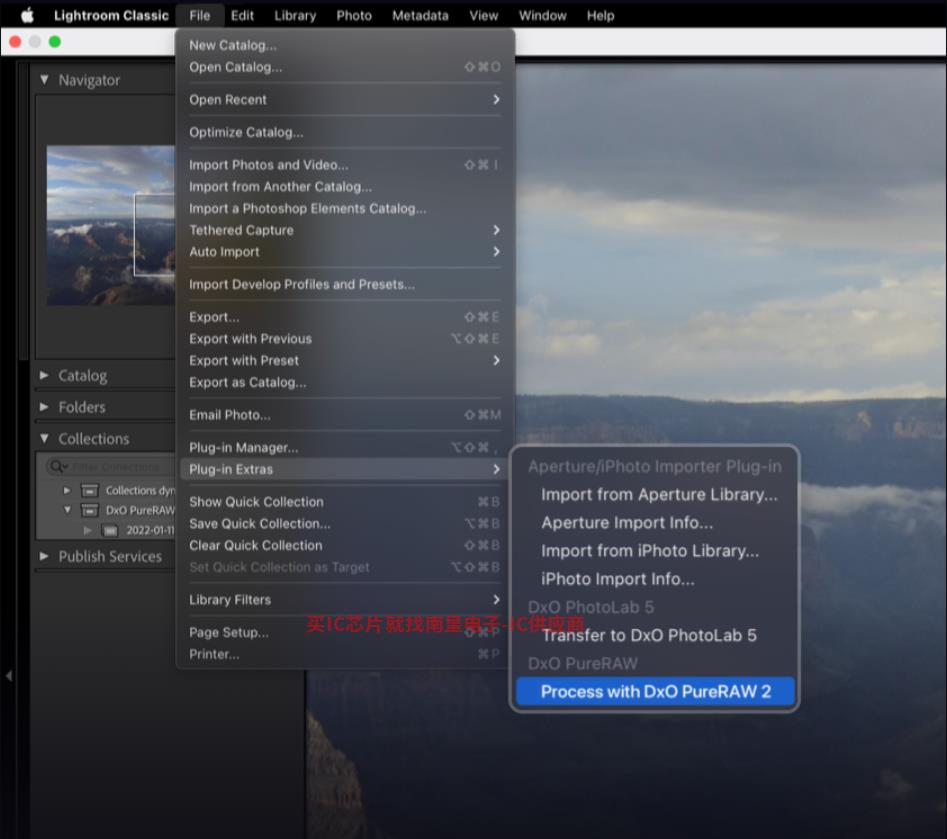Select Transfer to DxO PhotoLab 5
Viewport: 947px width, 839px height.
point(655,635)
